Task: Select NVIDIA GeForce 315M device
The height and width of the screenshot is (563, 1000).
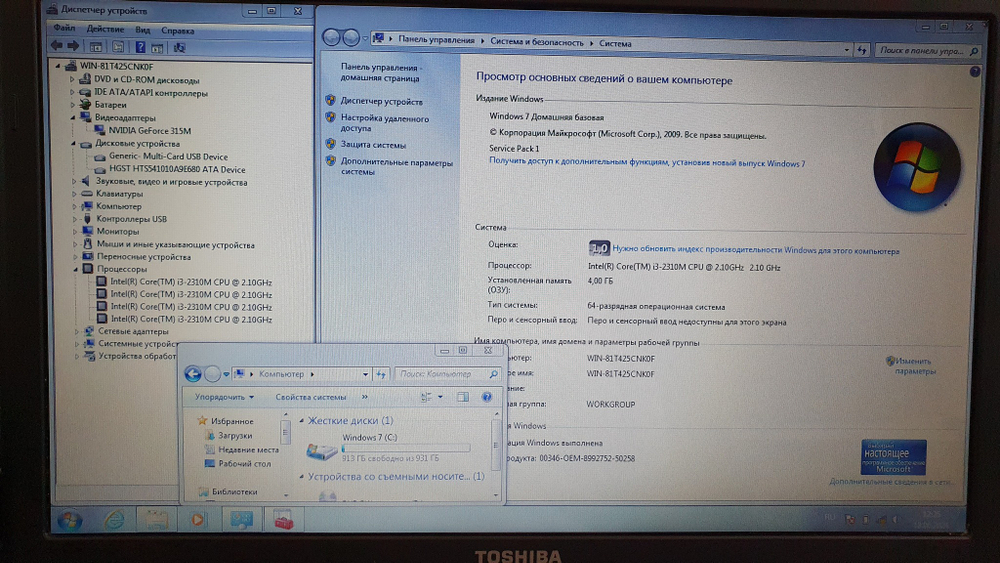Action: coord(149,131)
